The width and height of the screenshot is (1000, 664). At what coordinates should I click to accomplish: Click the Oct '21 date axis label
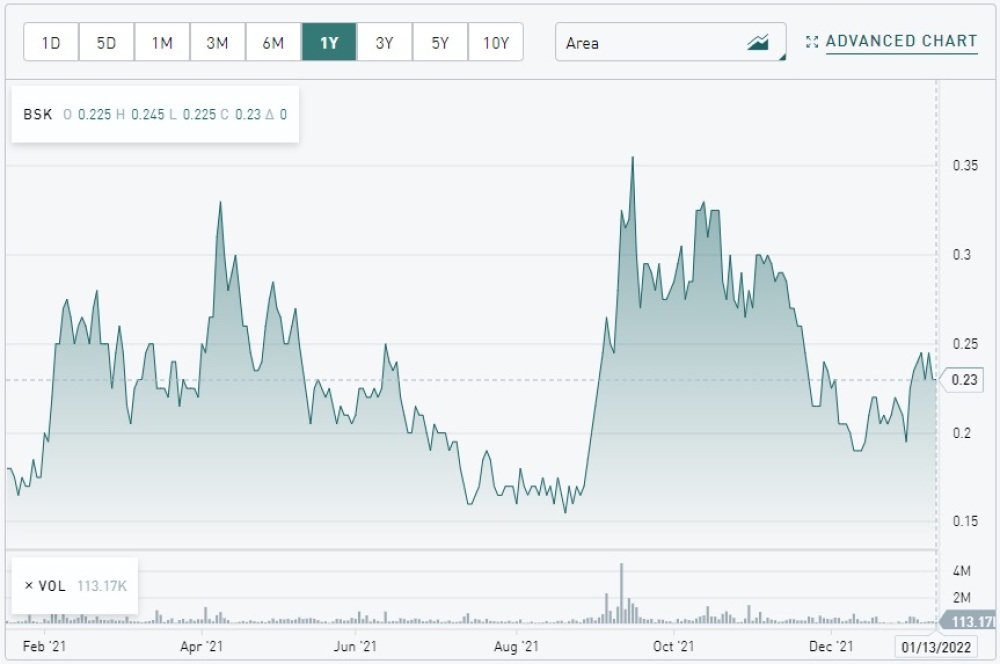click(x=673, y=646)
